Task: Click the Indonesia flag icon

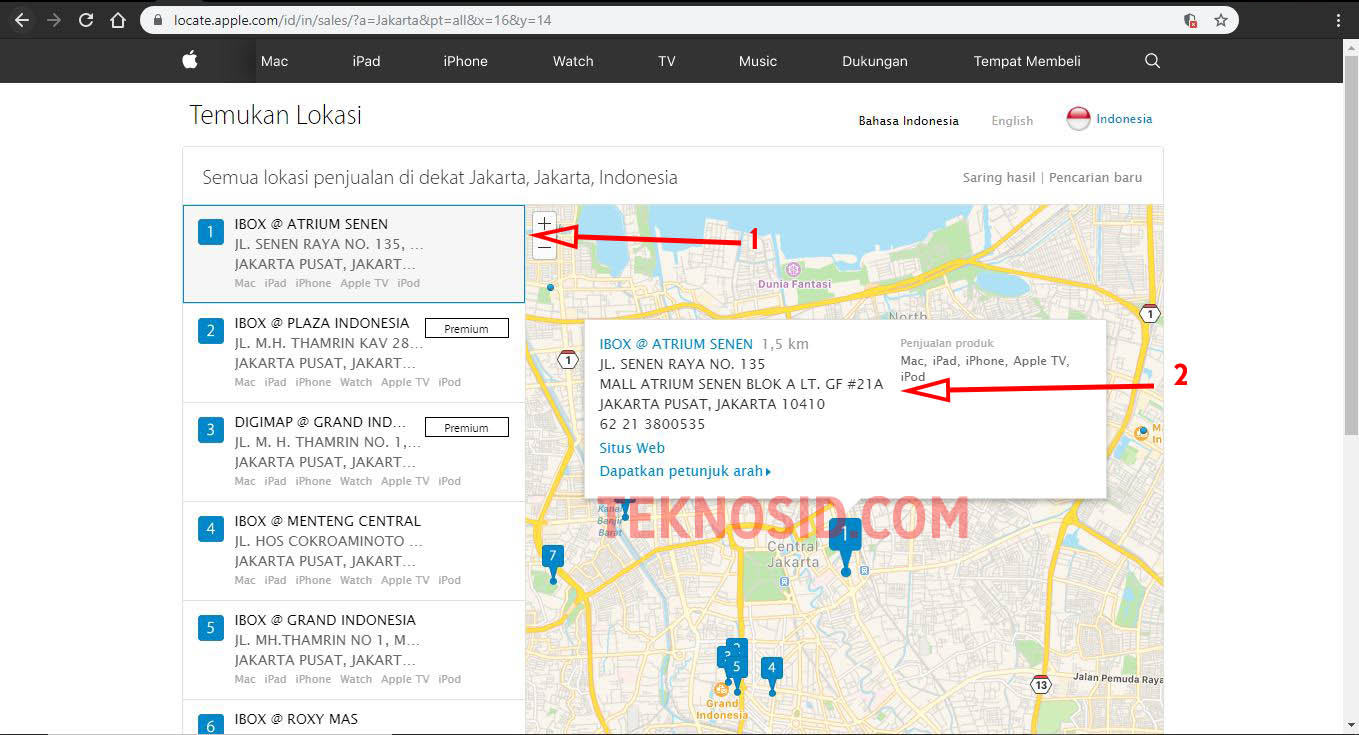Action: (x=1078, y=119)
